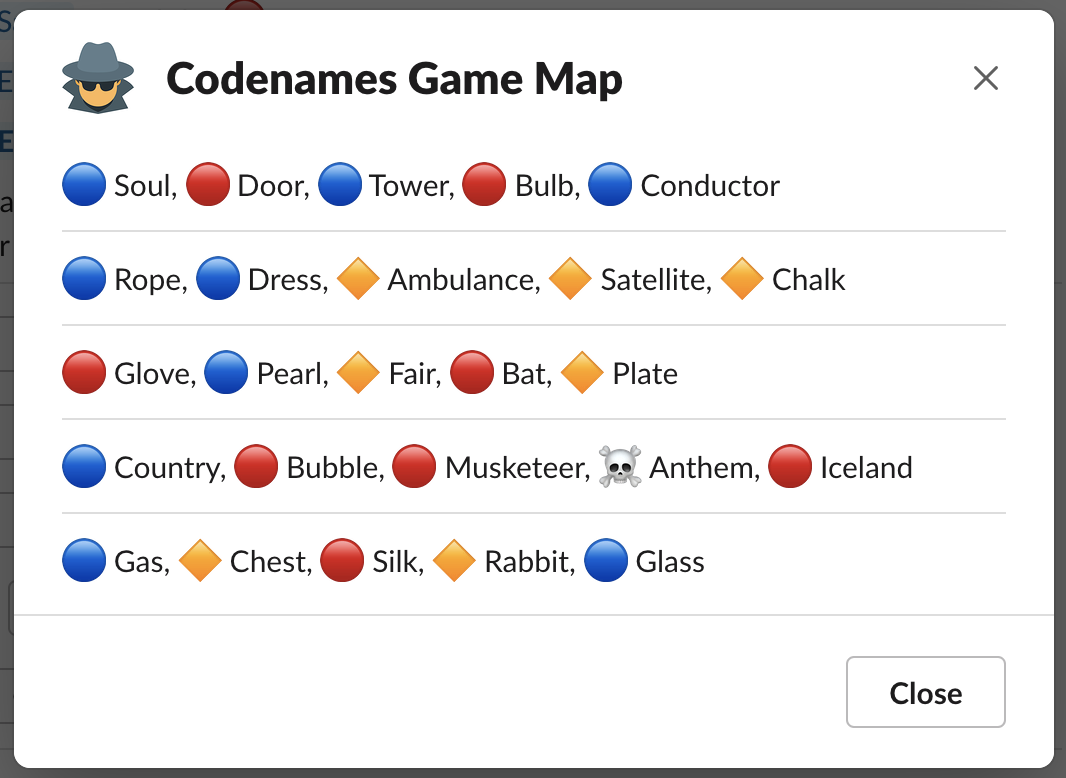Click the blue circle beside Conductor
Image resolution: width=1066 pixels, height=778 pixels.
pyautogui.click(x=610, y=184)
